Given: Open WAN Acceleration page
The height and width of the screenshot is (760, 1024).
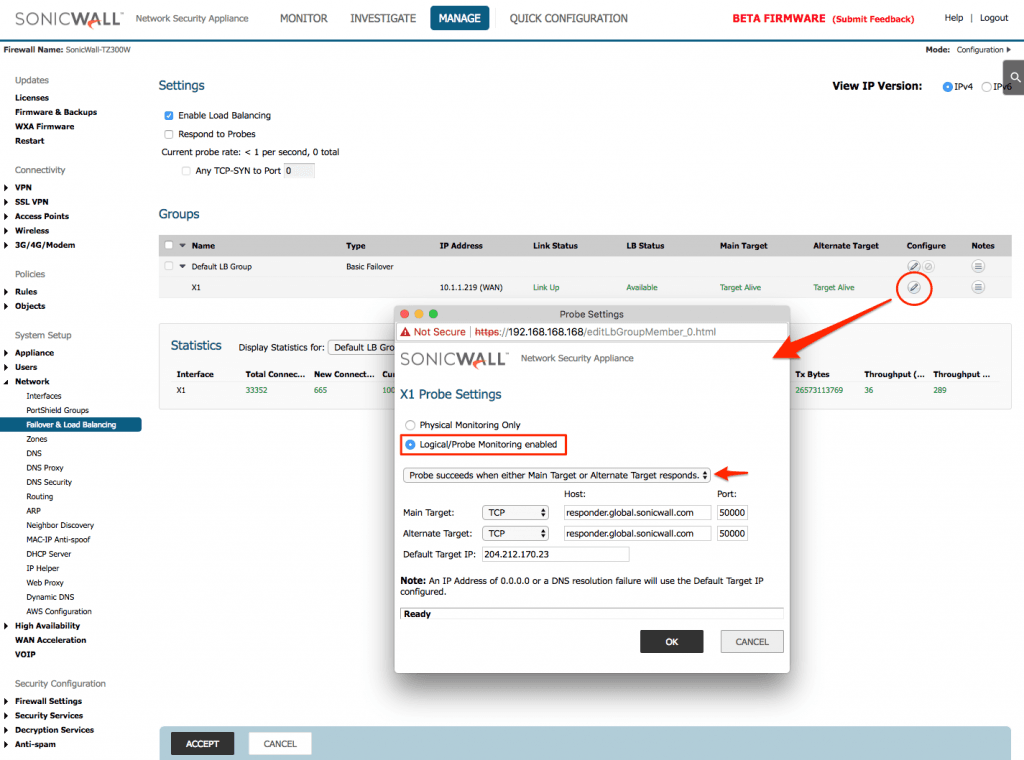Looking at the screenshot, I should point(50,640).
